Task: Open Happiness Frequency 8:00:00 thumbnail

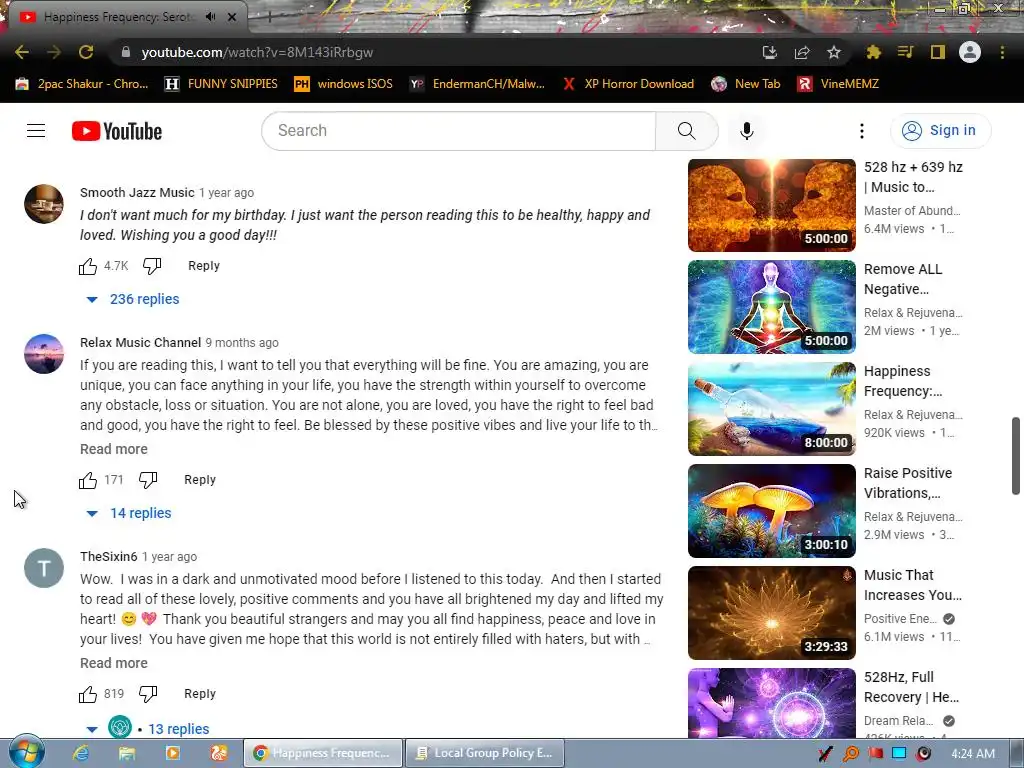Action: (x=771, y=409)
